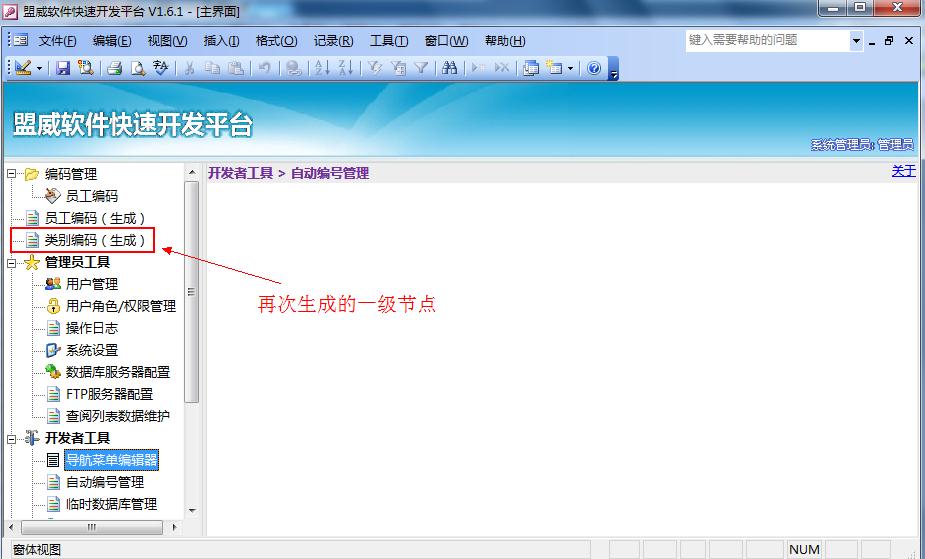Click the Undo icon
925x559 pixels.
(264, 68)
